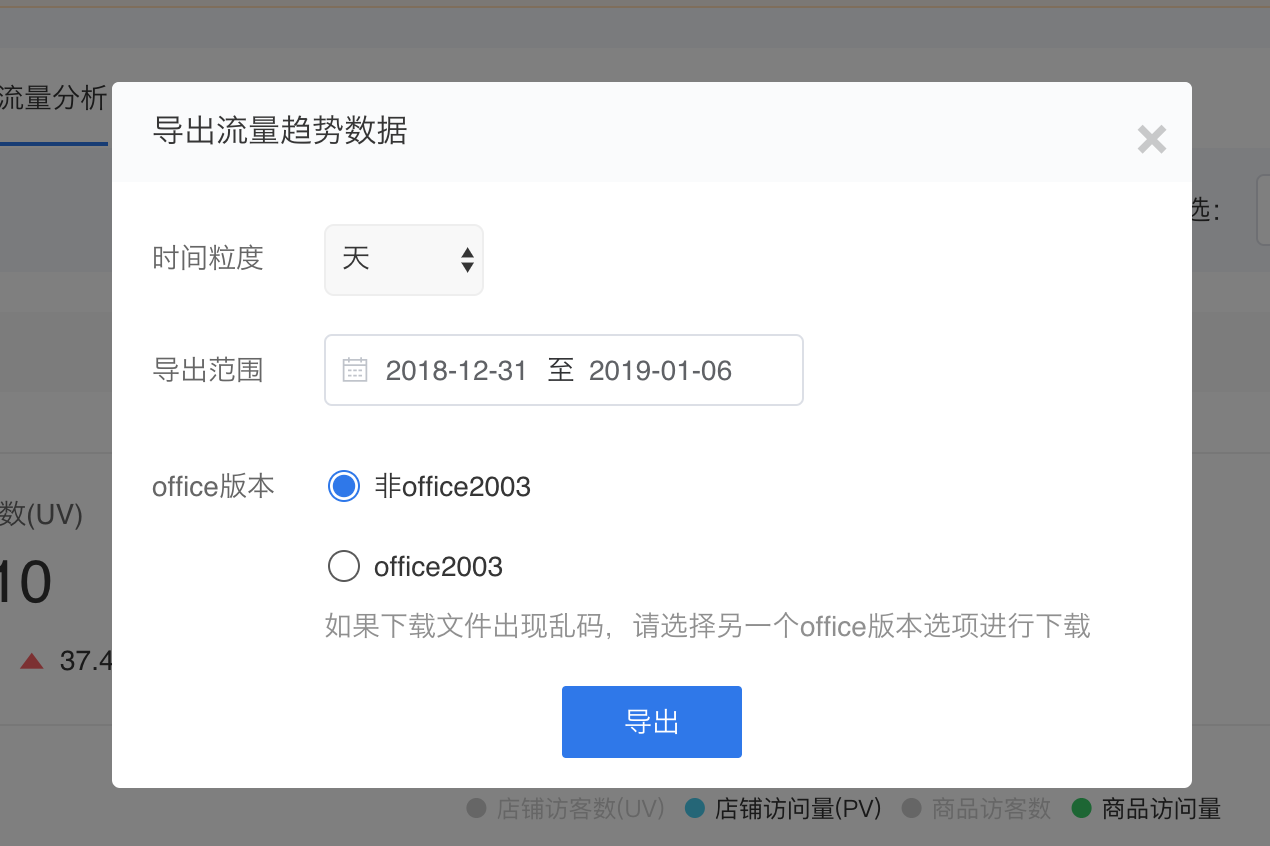
Task: Open the partially hidden filter dropdown behind dialog
Action: (x=1263, y=210)
